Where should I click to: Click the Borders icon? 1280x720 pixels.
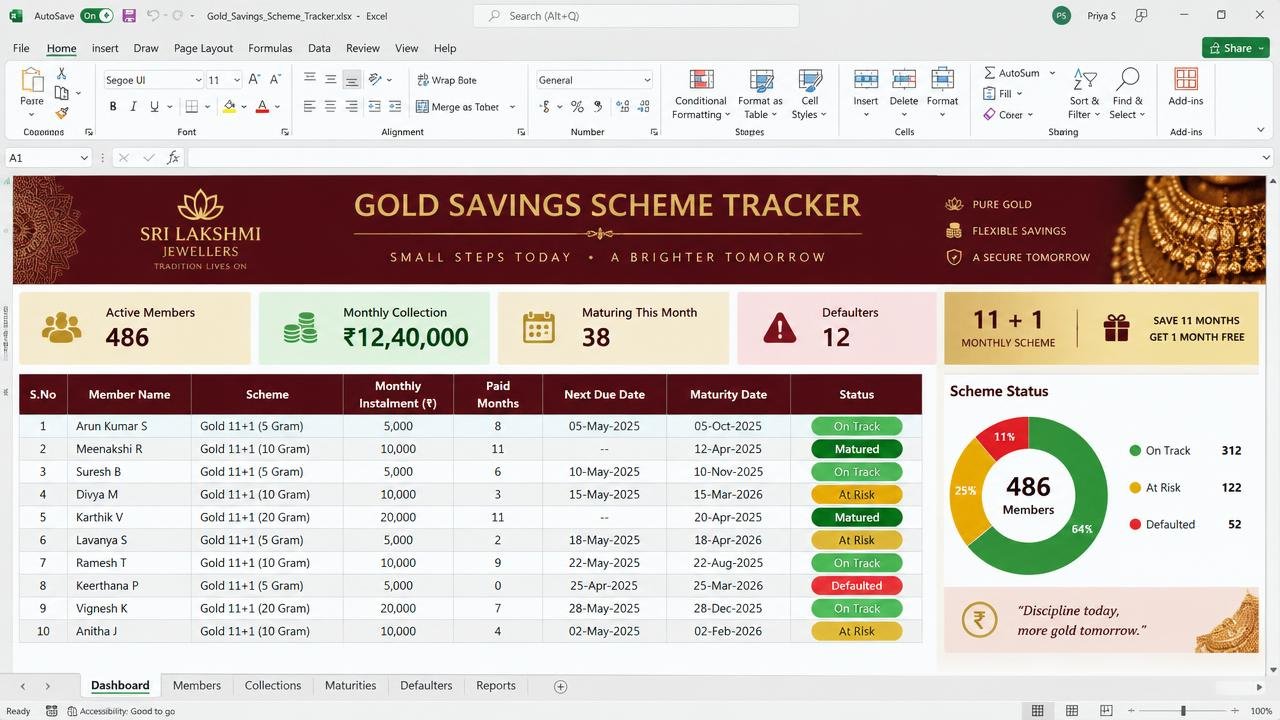tap(192, 106)
